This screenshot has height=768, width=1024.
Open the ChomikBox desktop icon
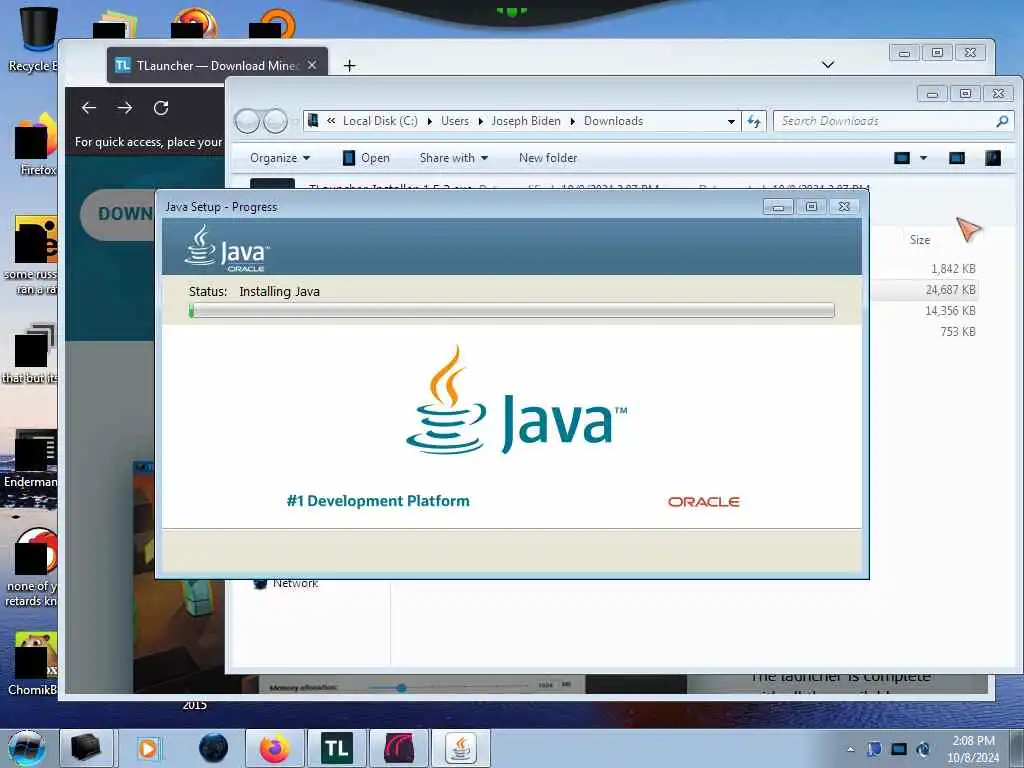coord(33,664)
